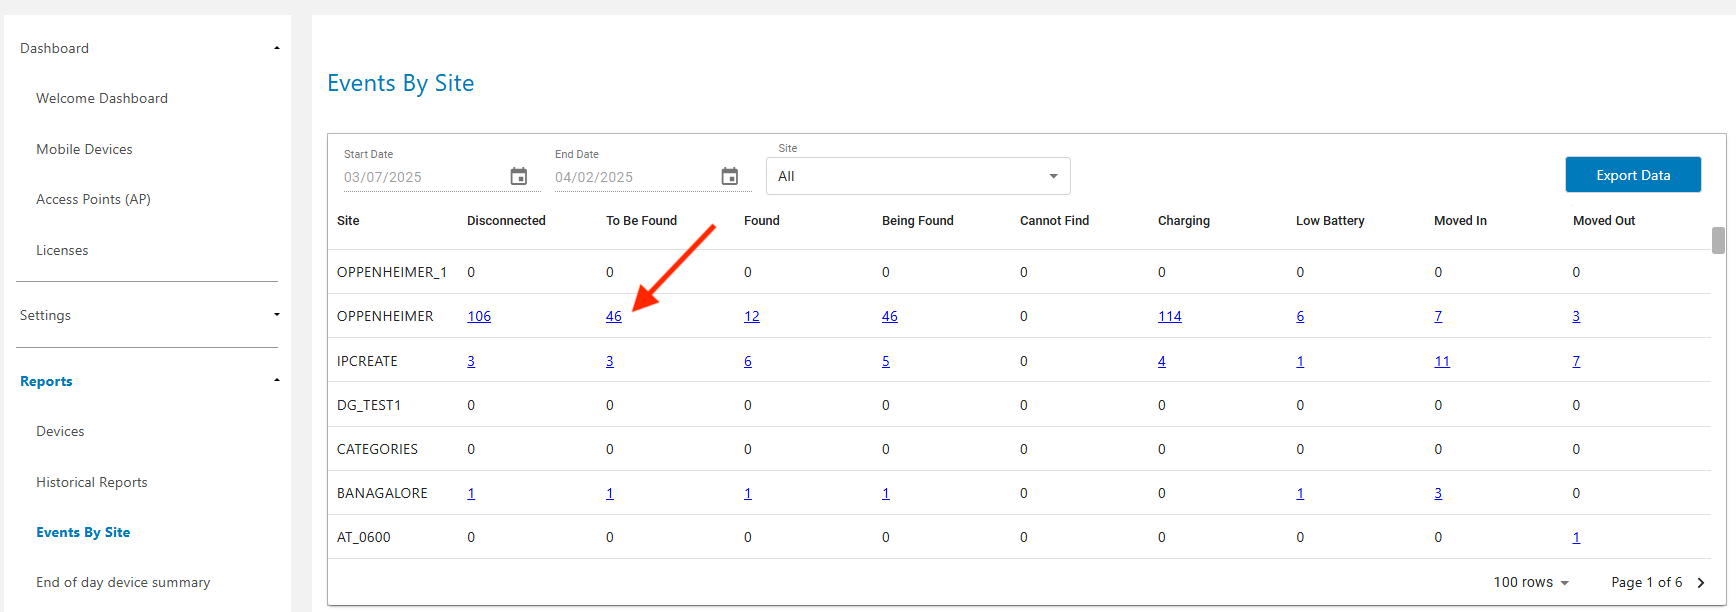The height and width of the screenshot is (612, 1736).
Task: Click the table's vertical scrollbar thumb
Action: tap(1718, 240)
